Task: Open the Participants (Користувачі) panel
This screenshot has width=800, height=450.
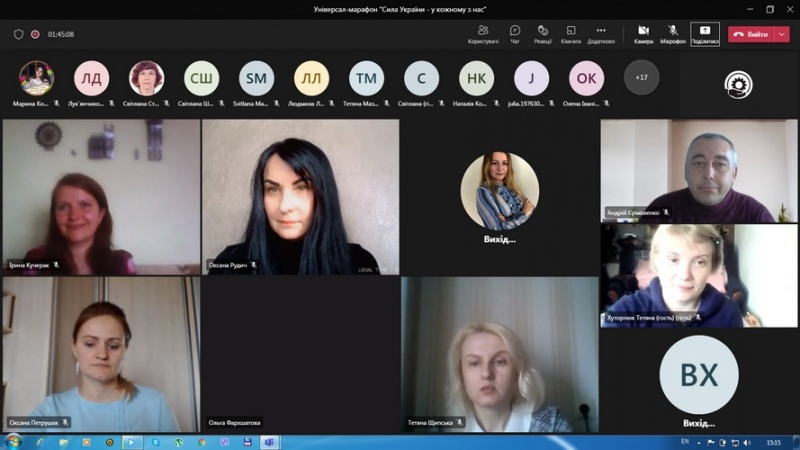Action: (x=483, y=33)
